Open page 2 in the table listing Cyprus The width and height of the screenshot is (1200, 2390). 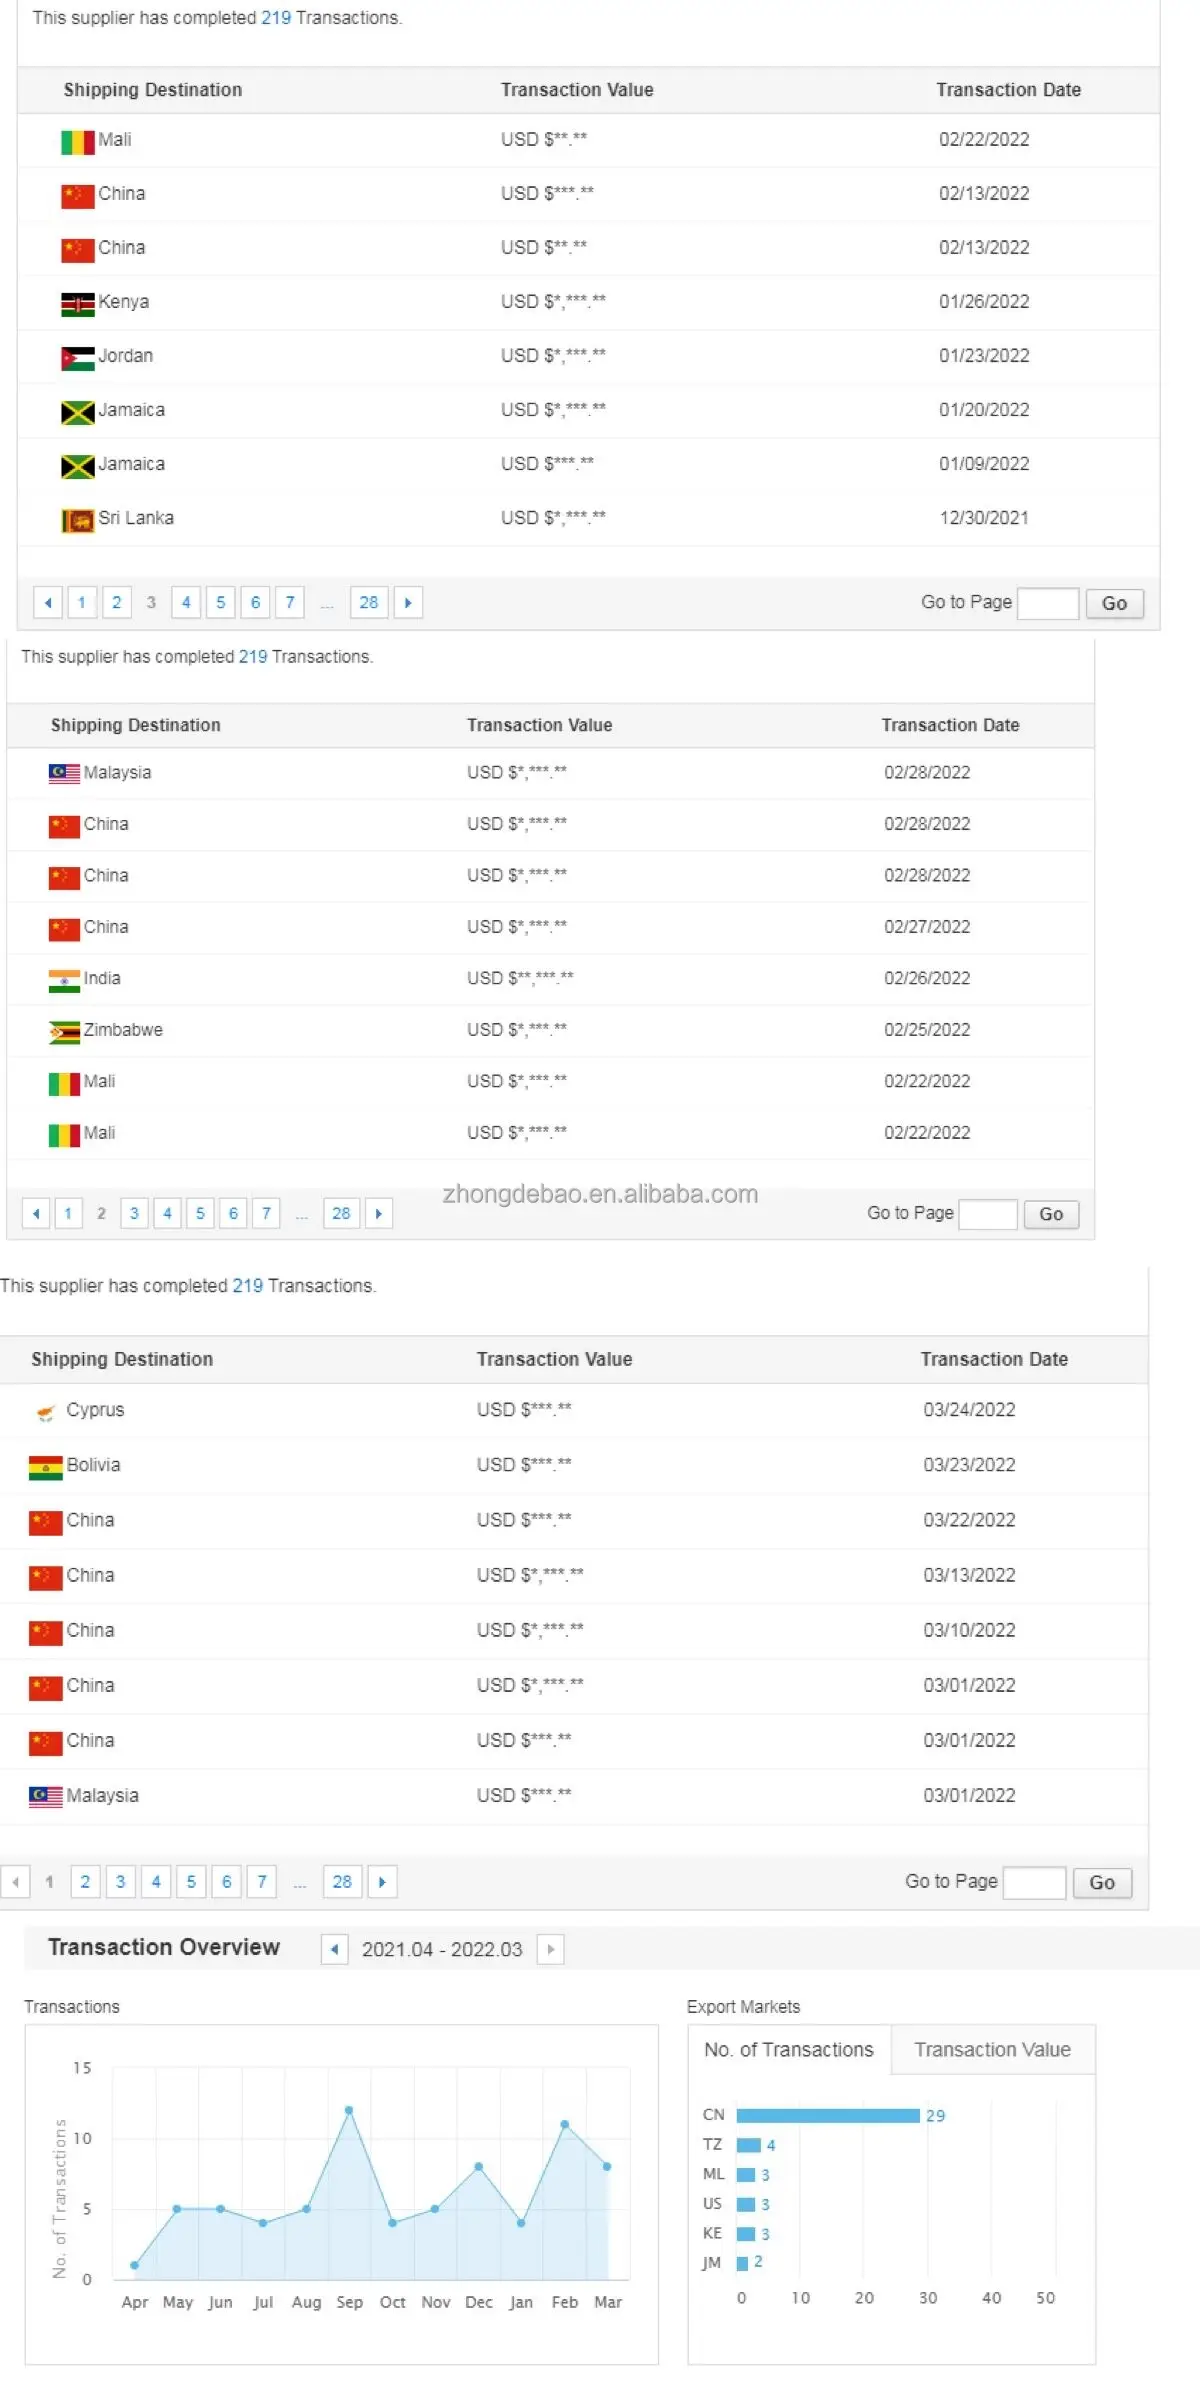pyautogui.click(x=85, y=1881)
